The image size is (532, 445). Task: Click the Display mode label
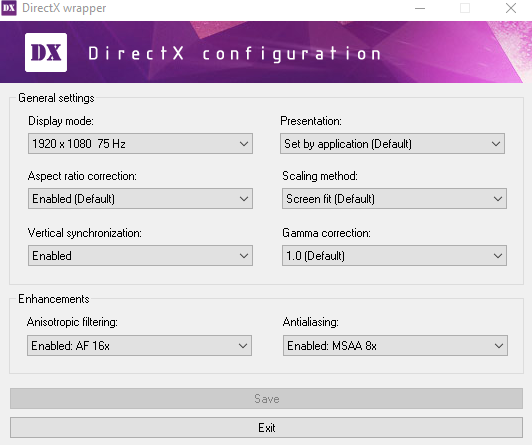click(x=61, y=121)
